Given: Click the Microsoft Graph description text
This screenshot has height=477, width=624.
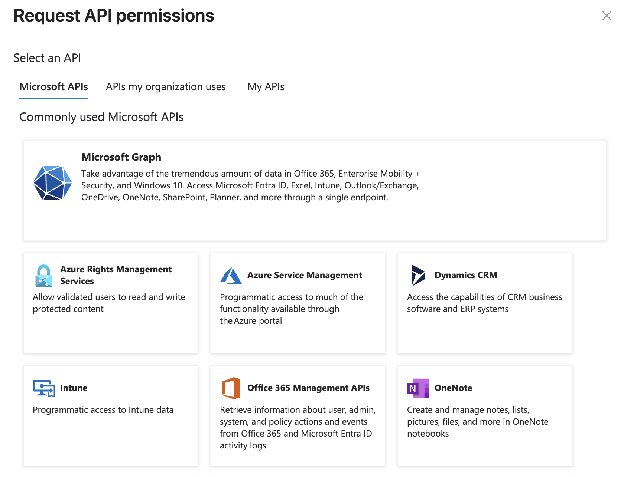Looking at the screenshot, I should 250,185.
